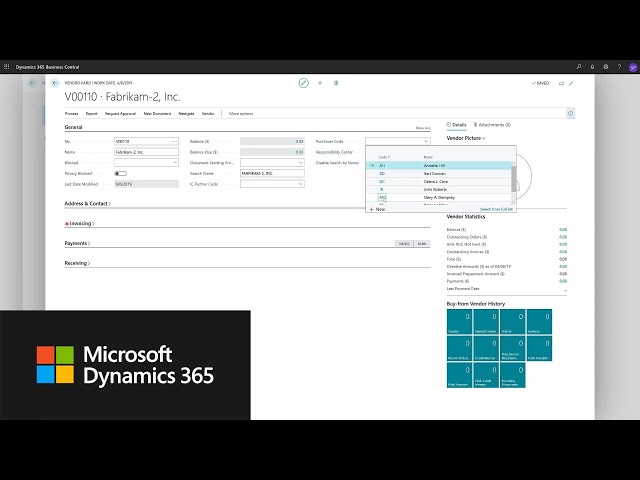Expand the Address & Contact section

[x=87, y=203]
